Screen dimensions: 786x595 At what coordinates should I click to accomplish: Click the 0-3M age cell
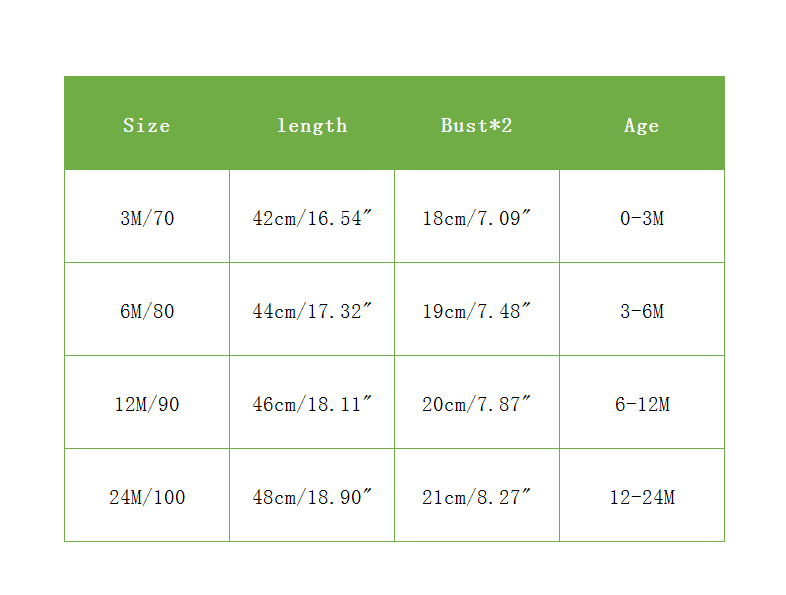click(x=642, y=218)
